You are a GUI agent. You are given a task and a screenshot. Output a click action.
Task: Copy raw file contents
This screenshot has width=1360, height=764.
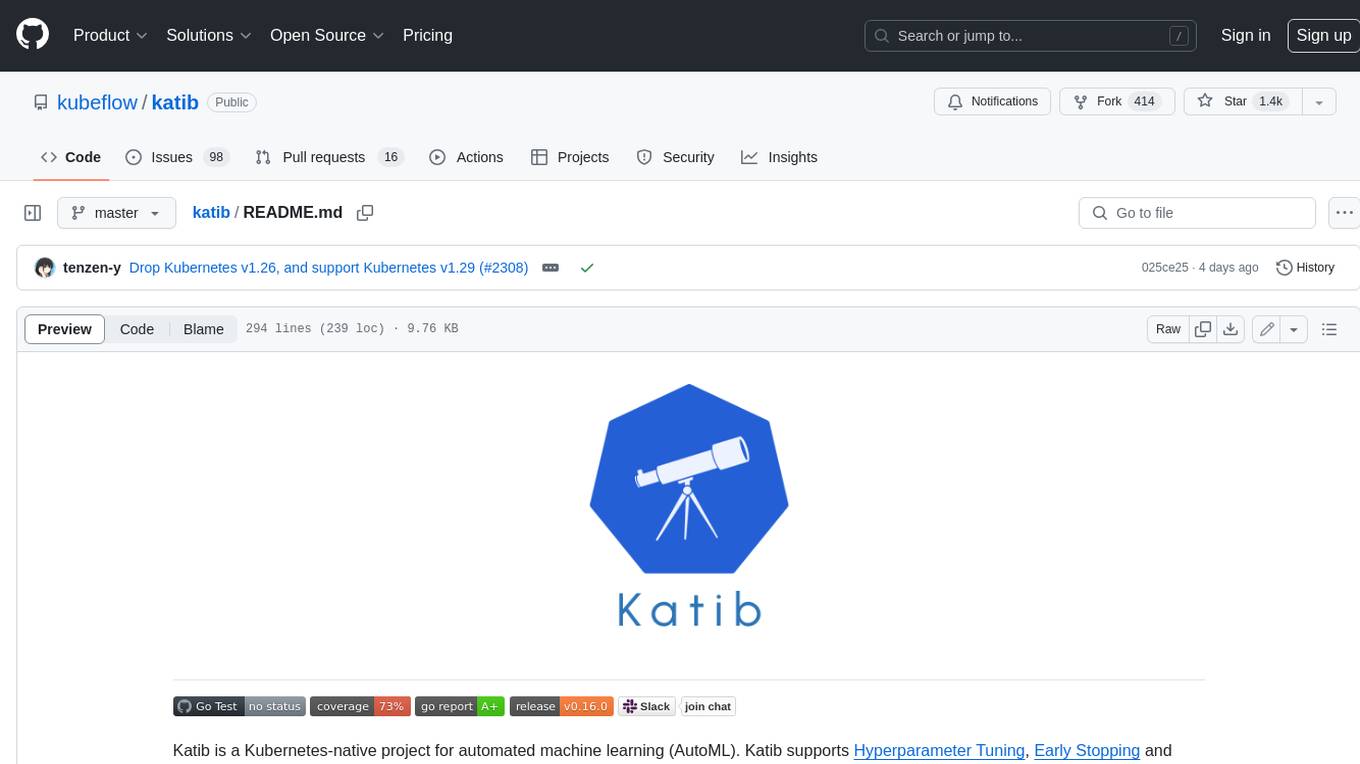(x=1203, y=329)
